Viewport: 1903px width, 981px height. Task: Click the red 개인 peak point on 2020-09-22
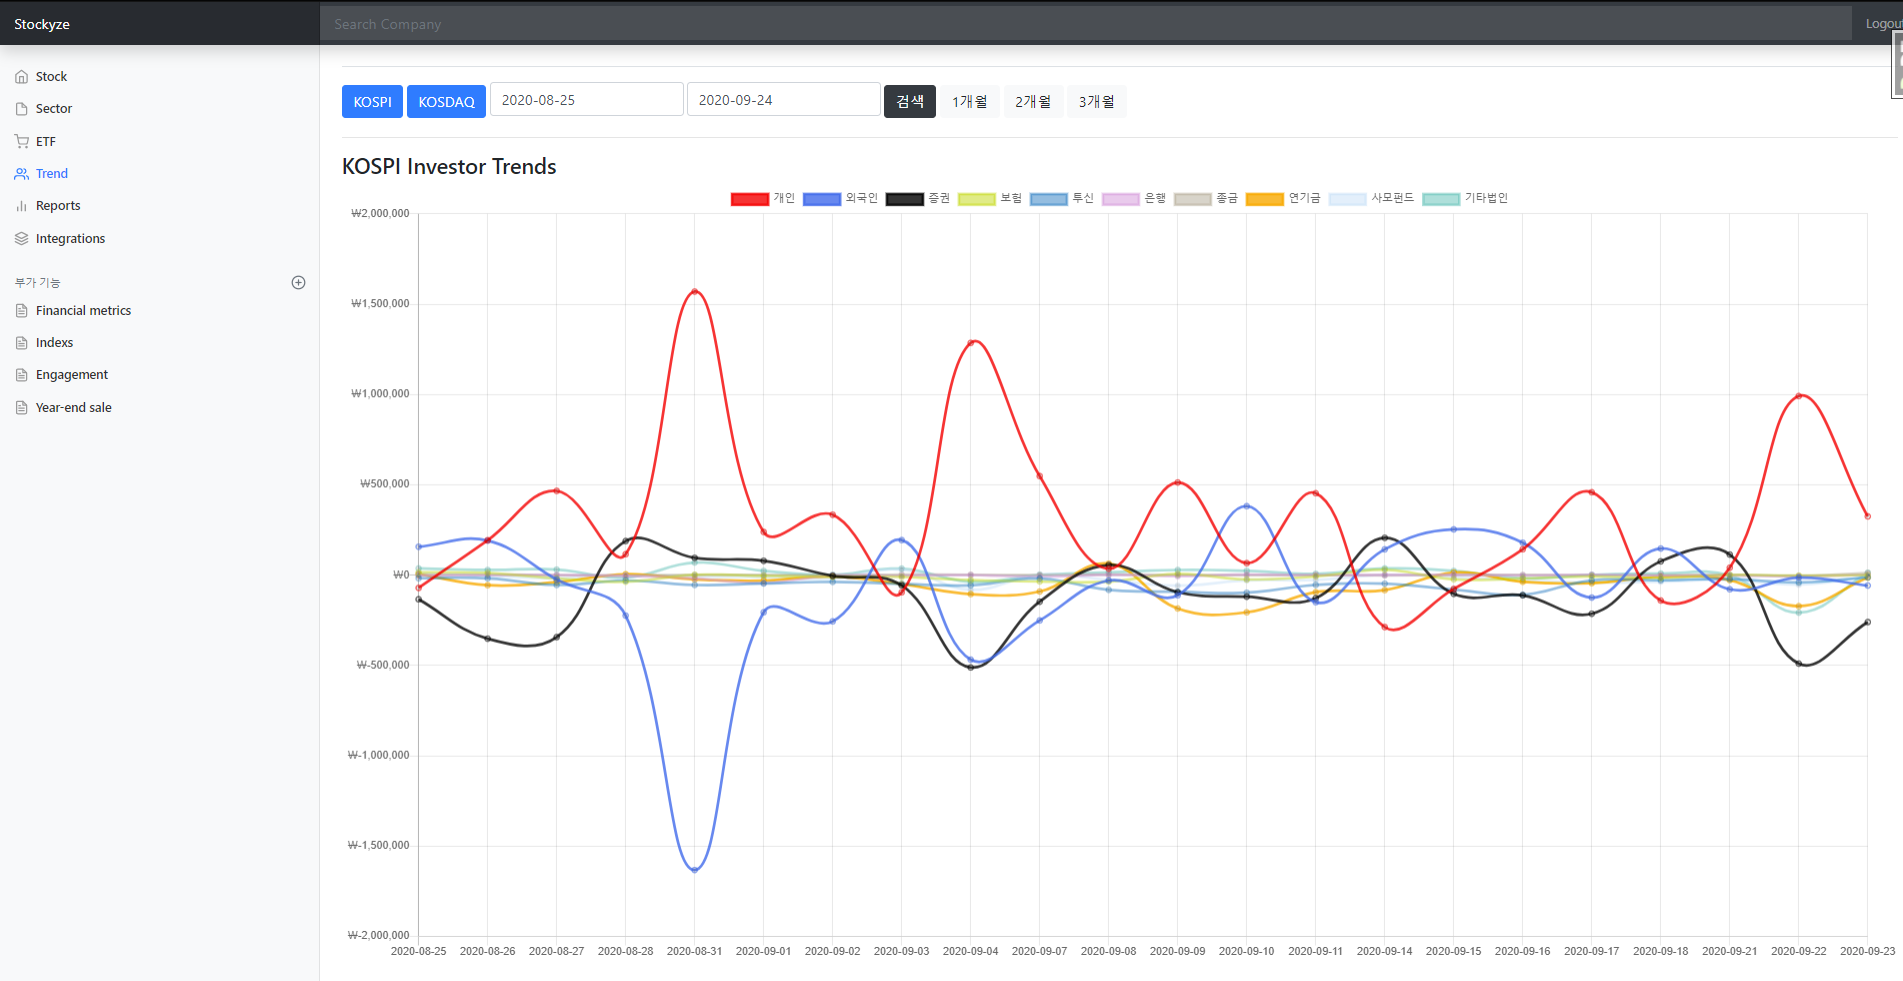tap(1799, 396)
